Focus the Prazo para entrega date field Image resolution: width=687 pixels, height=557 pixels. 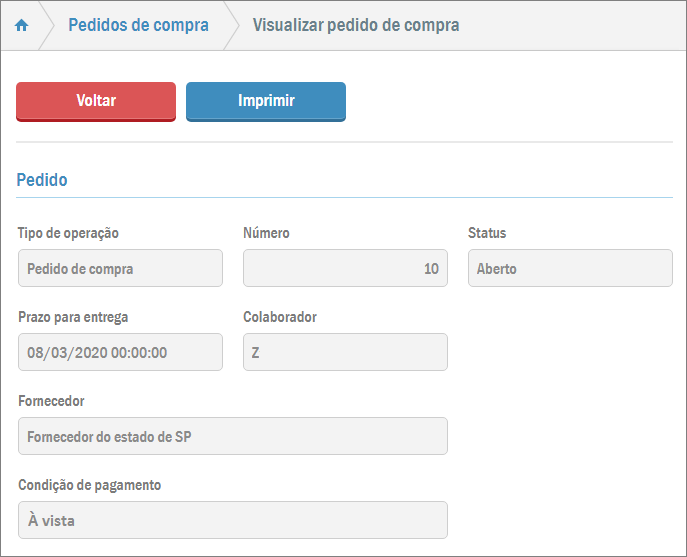(x=120, y=352)
